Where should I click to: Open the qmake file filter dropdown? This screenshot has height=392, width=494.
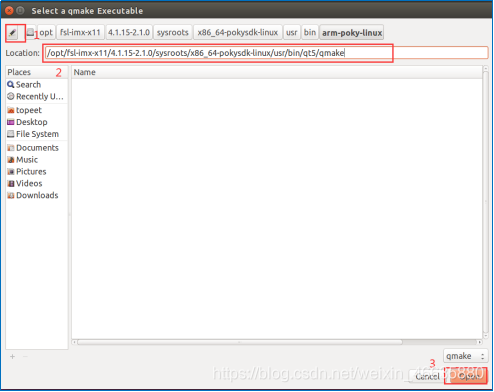(x=465, y=356)
